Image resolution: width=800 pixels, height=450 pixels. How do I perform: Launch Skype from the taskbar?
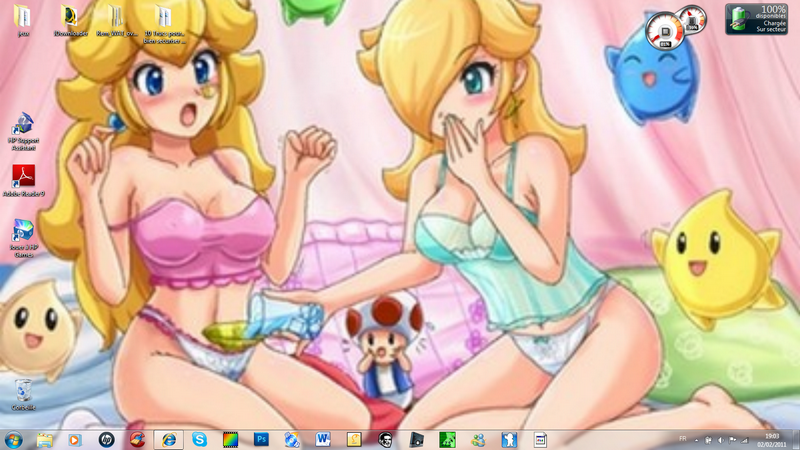pyautogui.click(x=199, y=439)
